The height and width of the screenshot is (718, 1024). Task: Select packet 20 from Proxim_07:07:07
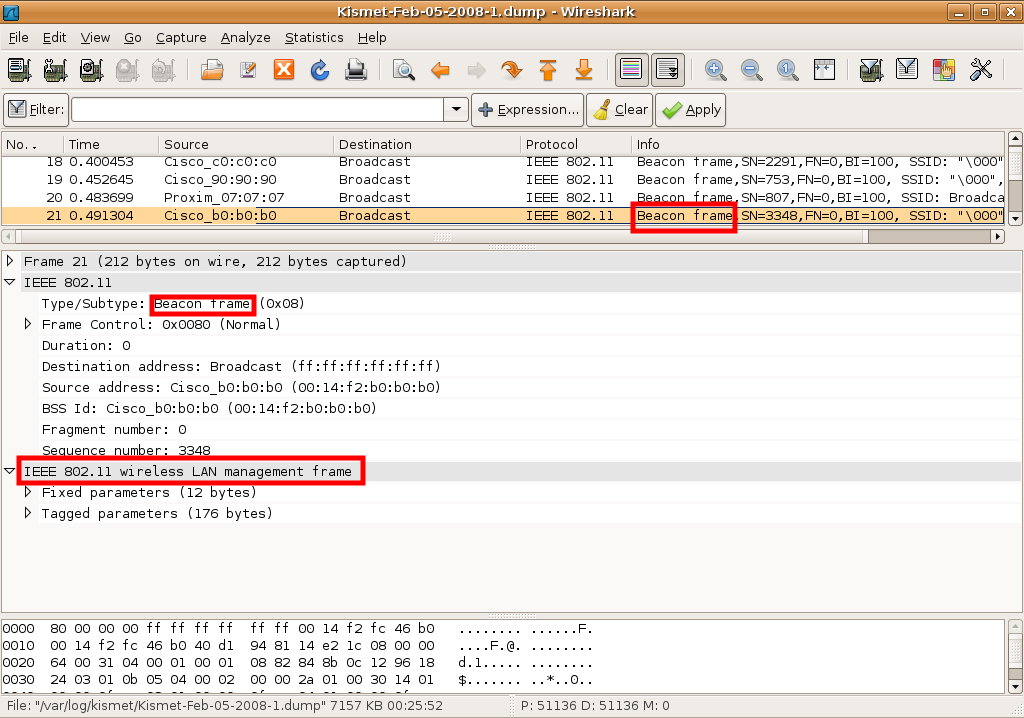(503, 197)
